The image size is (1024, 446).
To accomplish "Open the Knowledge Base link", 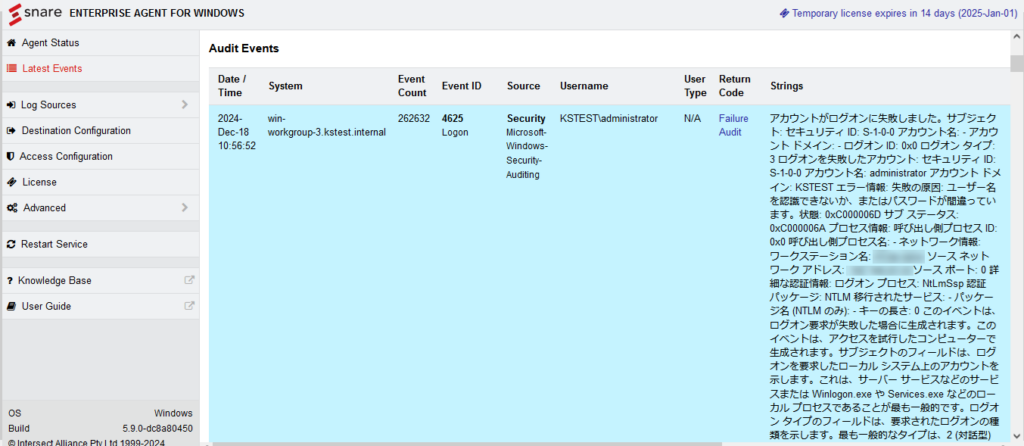I will 101,281.
